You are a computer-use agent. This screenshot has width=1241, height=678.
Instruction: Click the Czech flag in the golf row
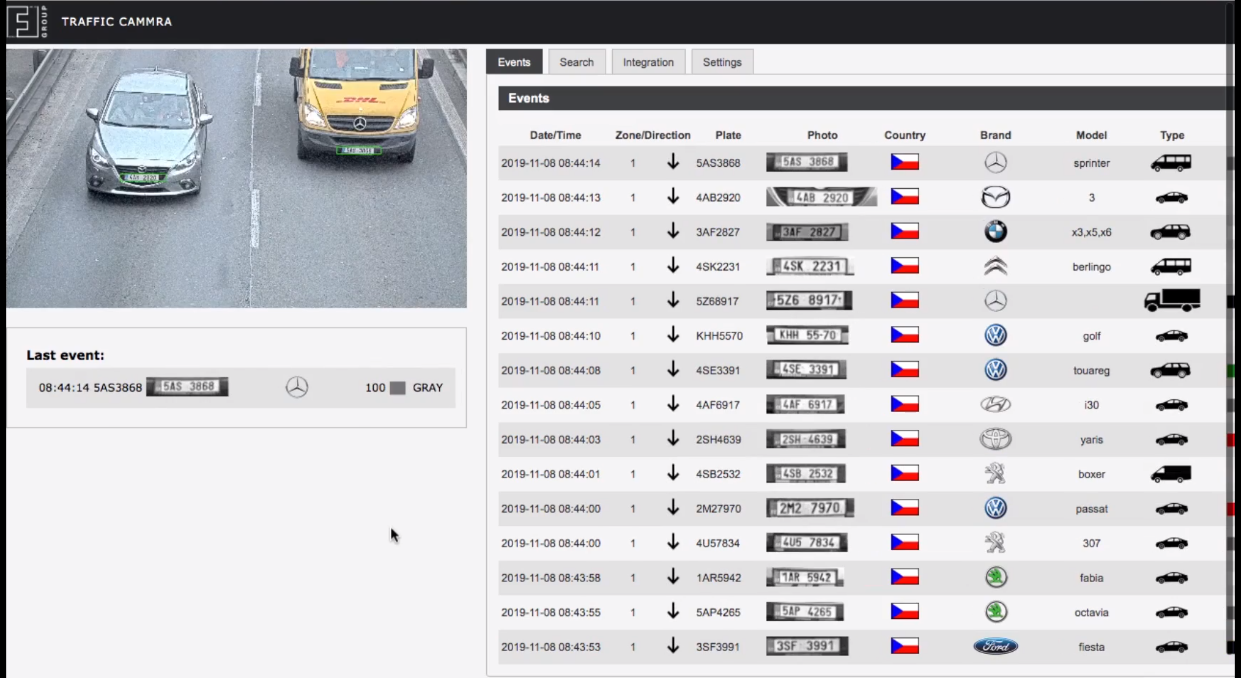click(905, 335)
